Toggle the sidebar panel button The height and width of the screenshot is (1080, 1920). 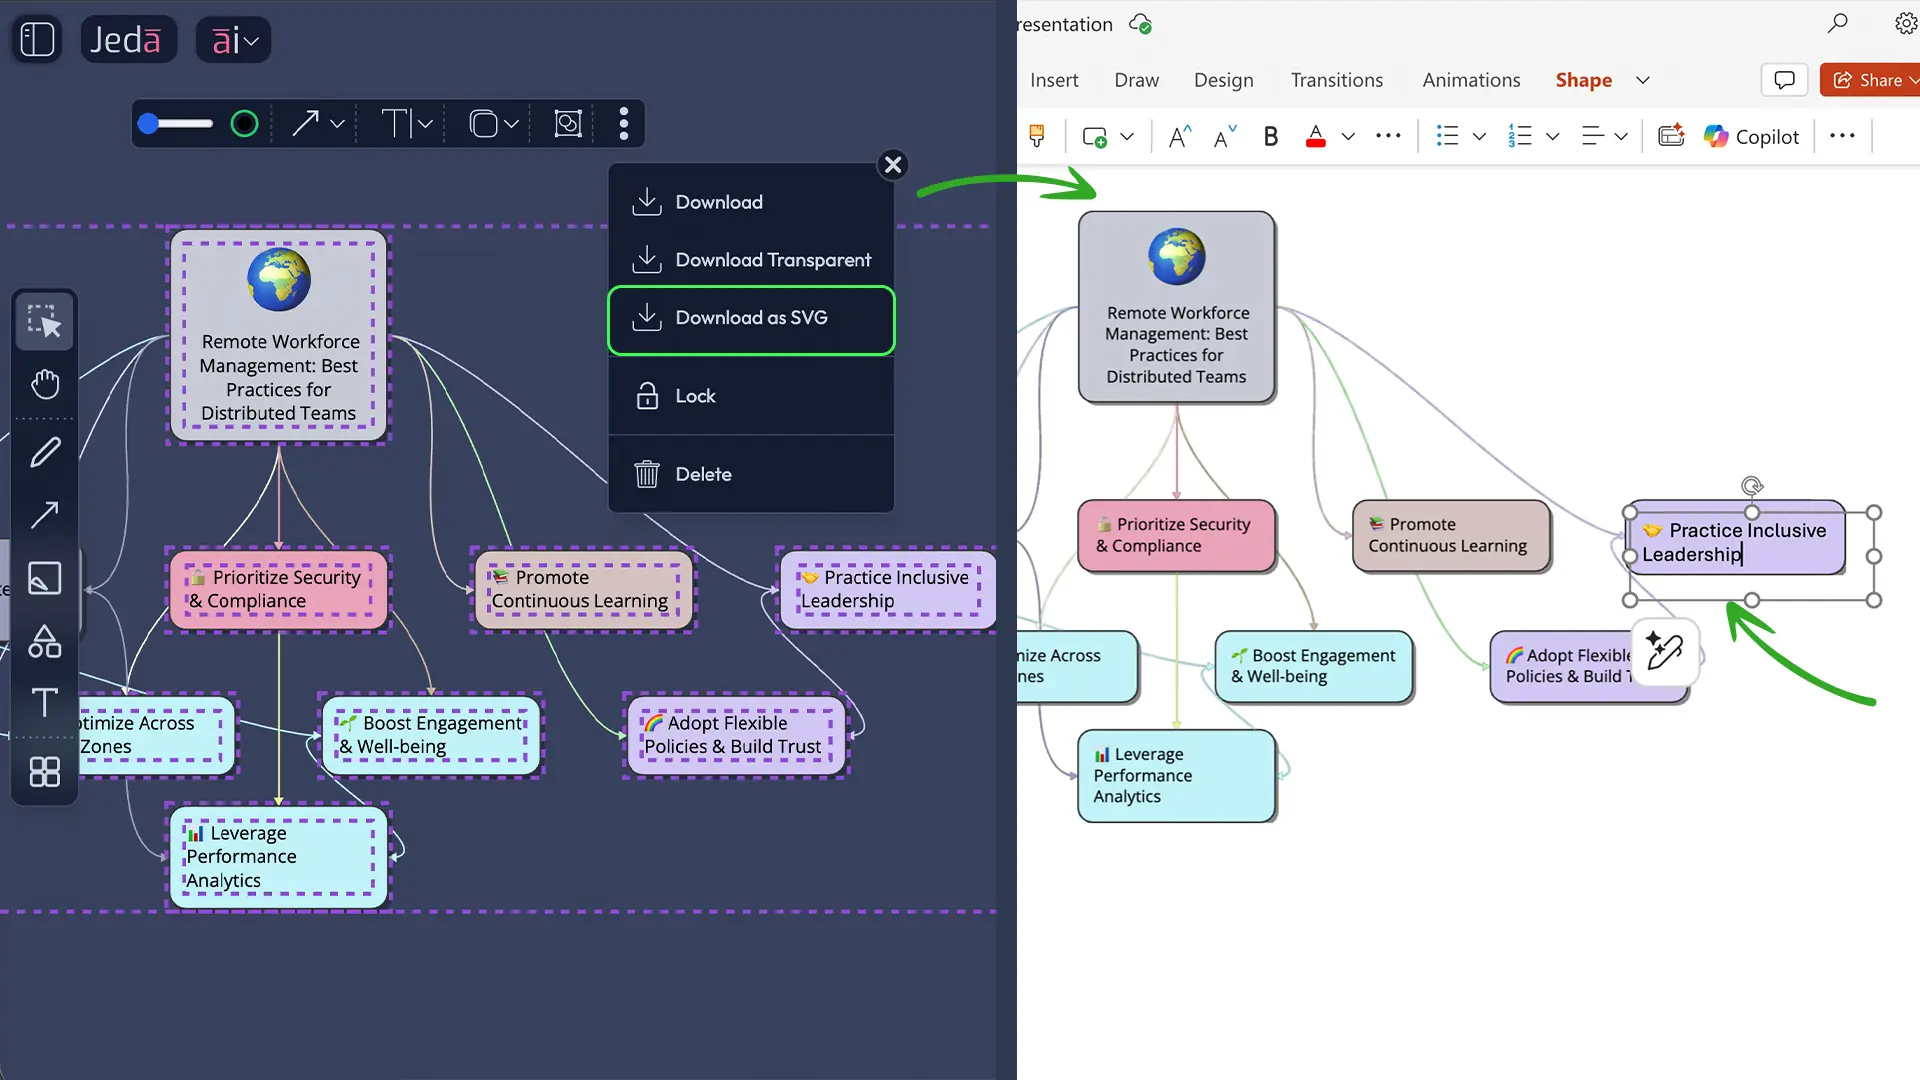coord(37,40)
